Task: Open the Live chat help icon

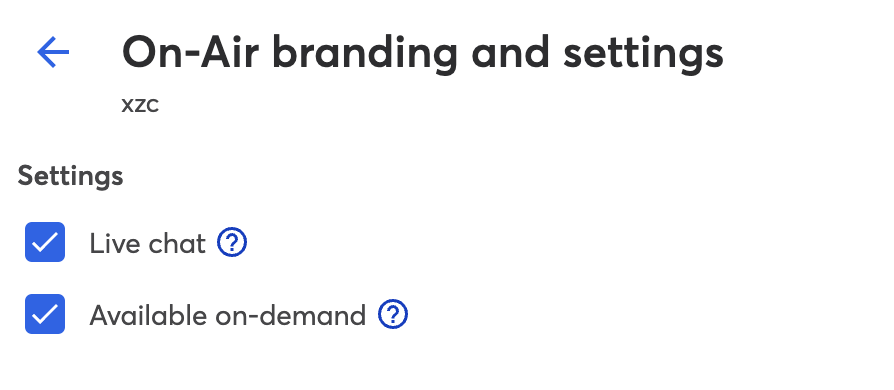Action: [x=232, y=243]
